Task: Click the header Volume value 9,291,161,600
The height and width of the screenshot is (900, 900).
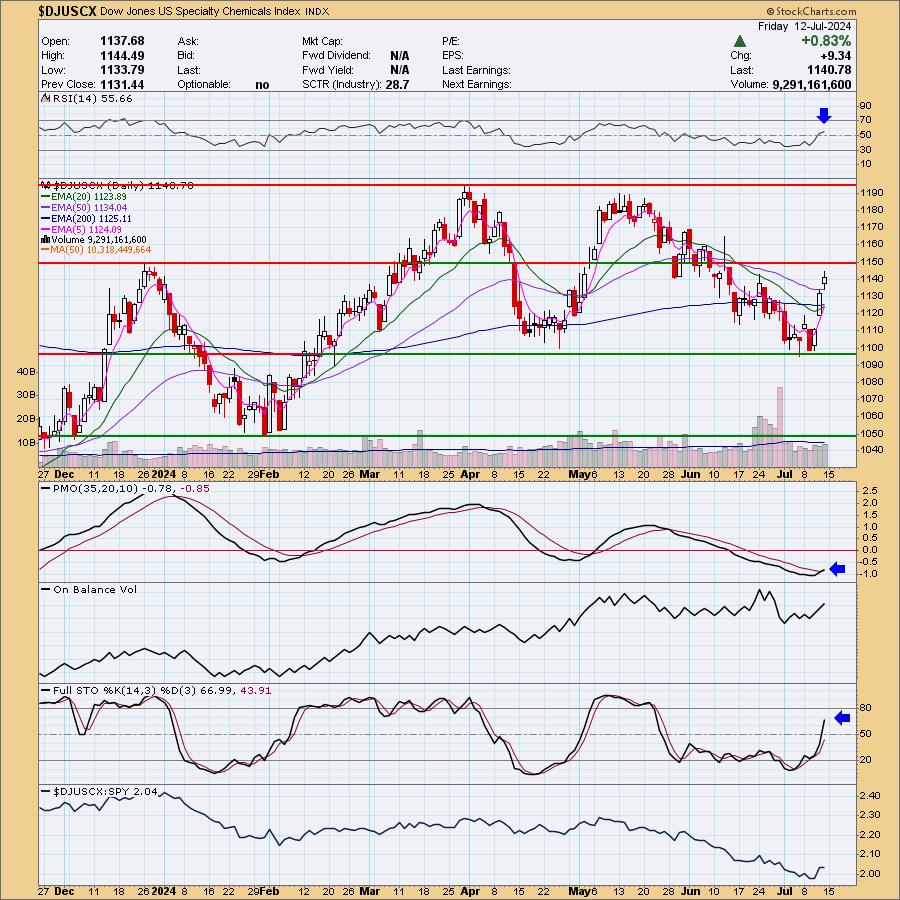Action: click(812, 84)
